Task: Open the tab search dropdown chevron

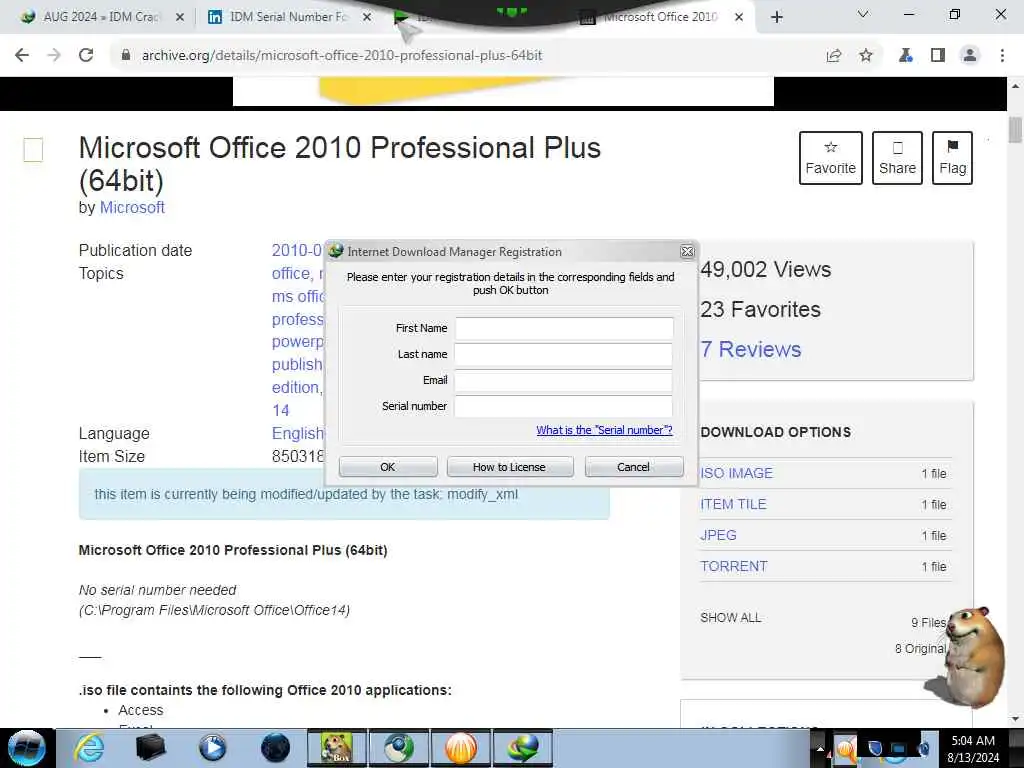Action: [x=863, y=14]
